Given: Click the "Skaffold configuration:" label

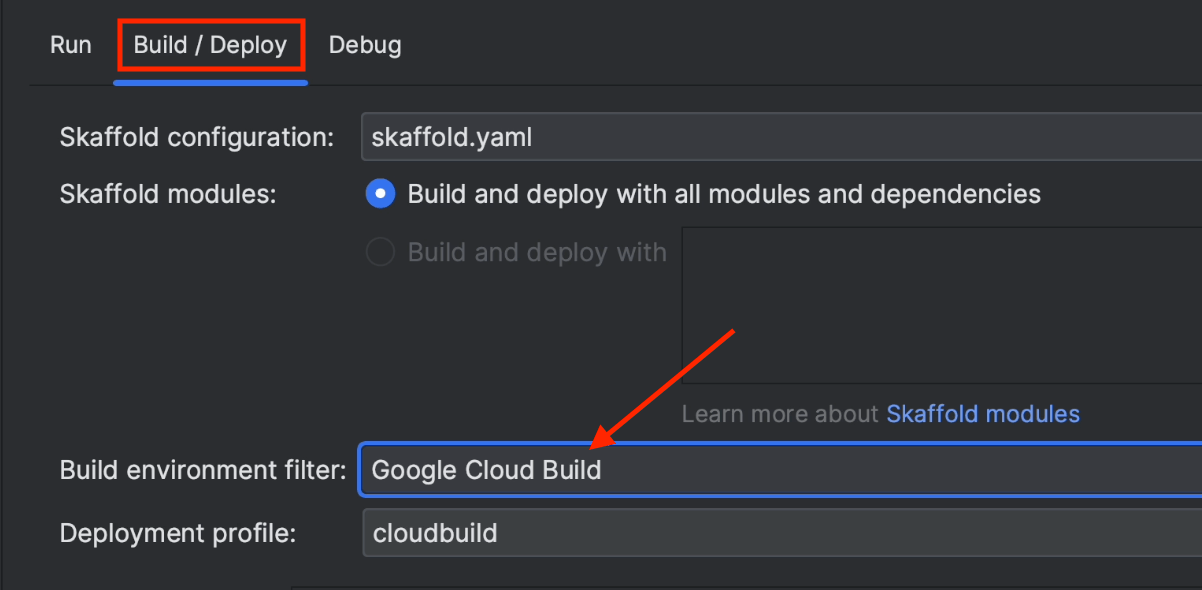Looking at the screenshot, I should pos(197,137).
